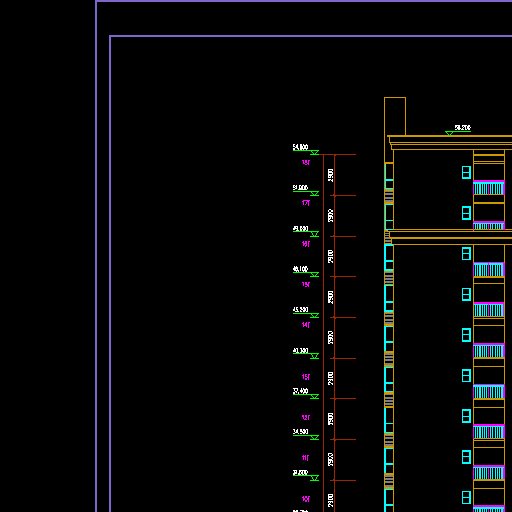Screen dimensions: 512x512
Task: Select green elevation triangle at roof level 58.200
Action: [x=449, y=133]
